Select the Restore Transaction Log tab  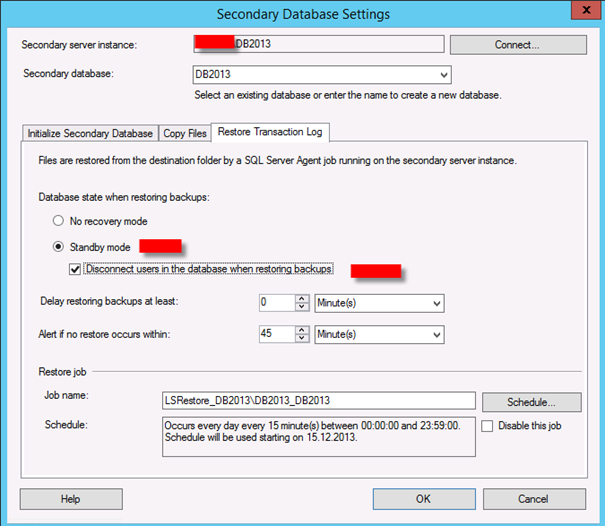click(x=270, y=132)
